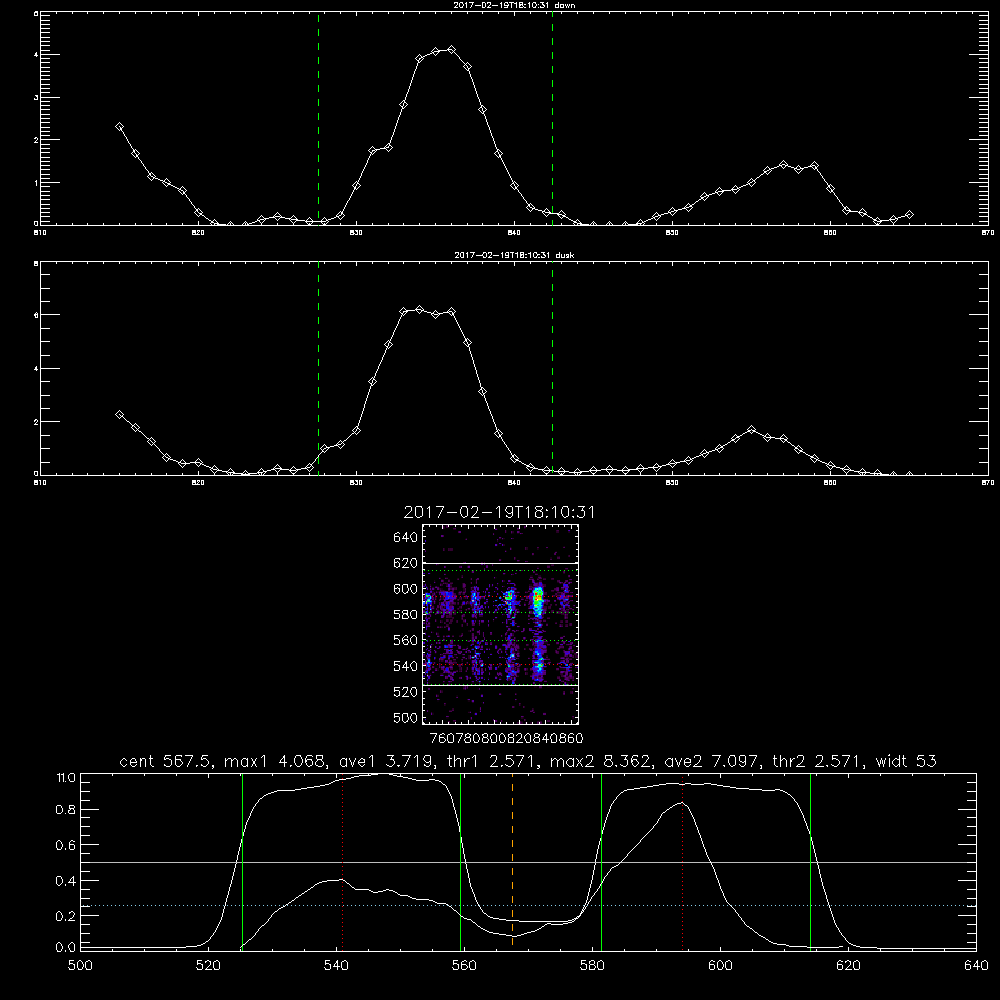Click heatmap x-axis label string 760780800820840860
1000x1000 pixels.
[506, 738]
